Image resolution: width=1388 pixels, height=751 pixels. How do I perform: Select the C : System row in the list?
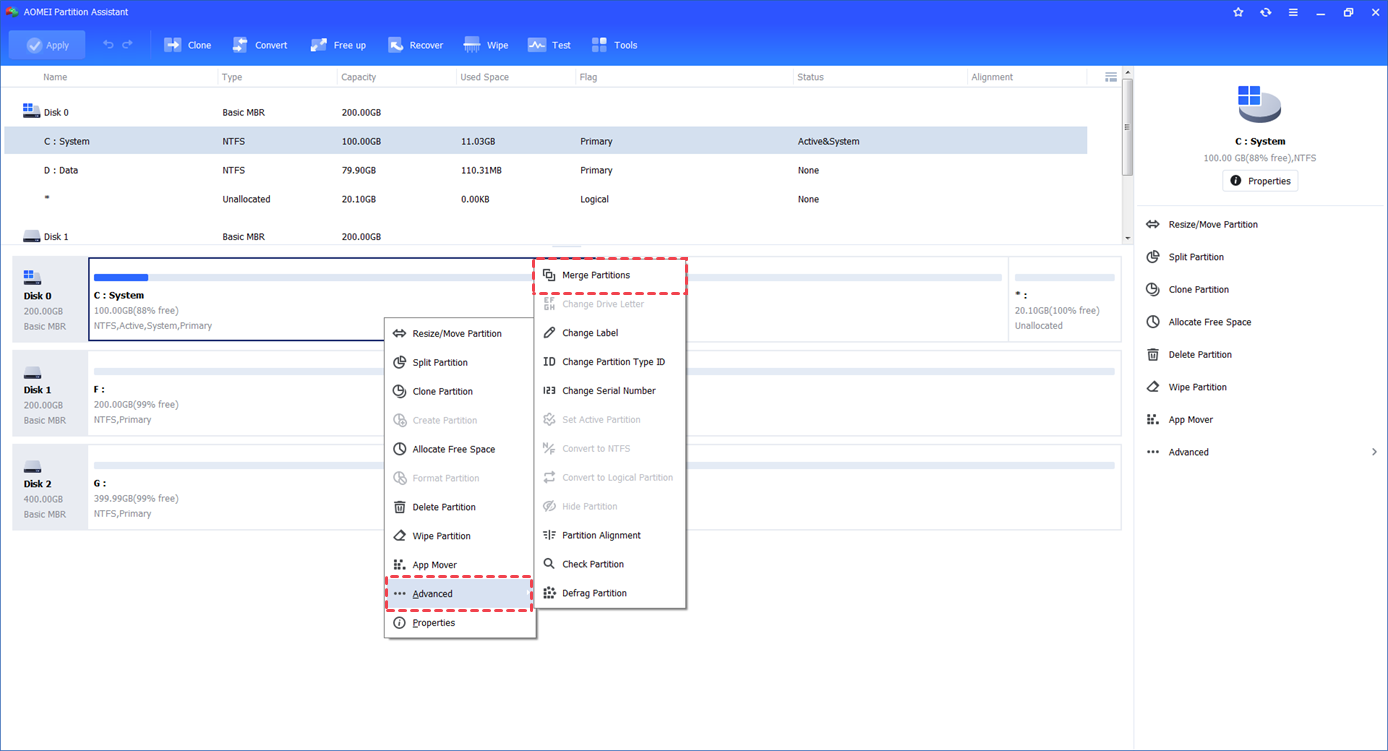click(545, 141)
